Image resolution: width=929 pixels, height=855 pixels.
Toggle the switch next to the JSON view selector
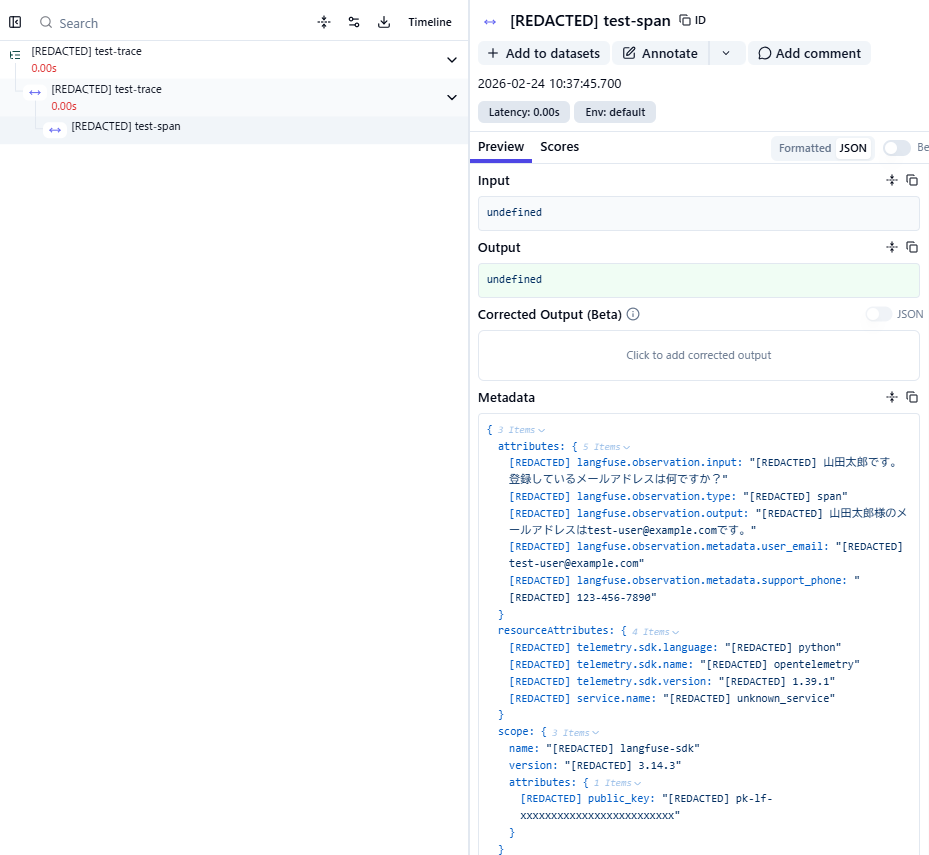[896, 148]
